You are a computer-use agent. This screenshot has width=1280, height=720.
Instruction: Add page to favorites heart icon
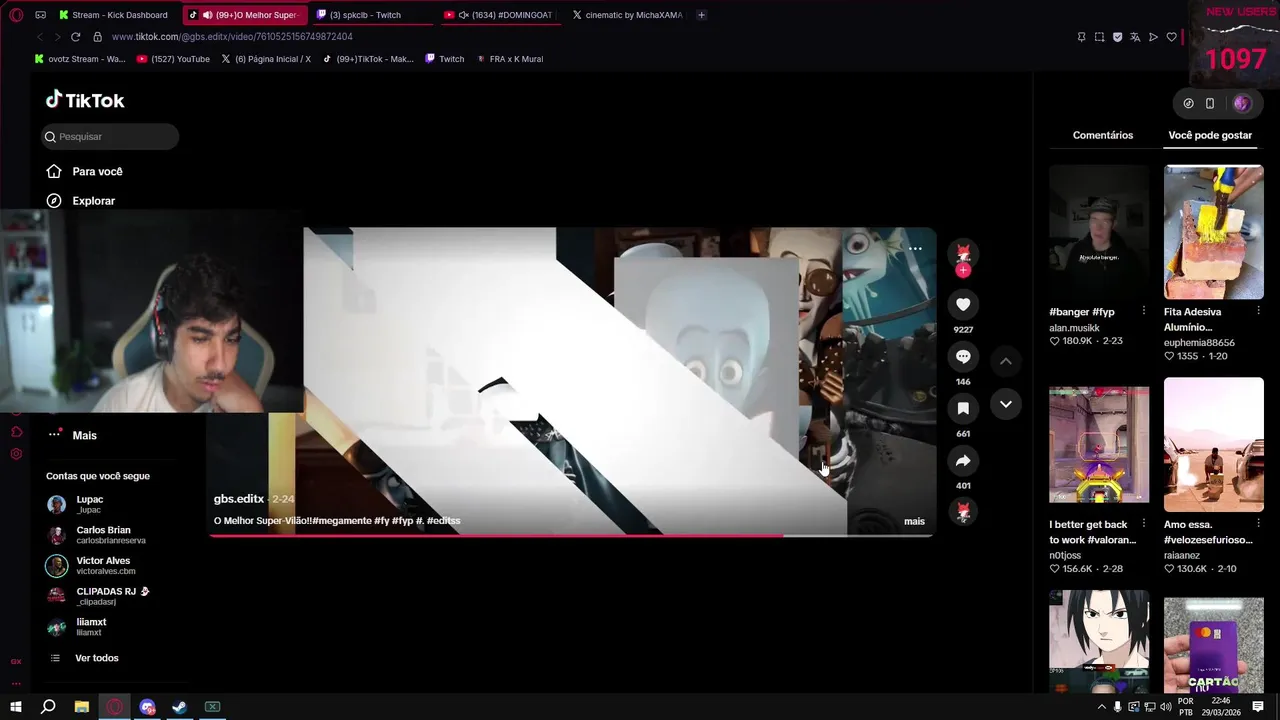point(1171,37)
